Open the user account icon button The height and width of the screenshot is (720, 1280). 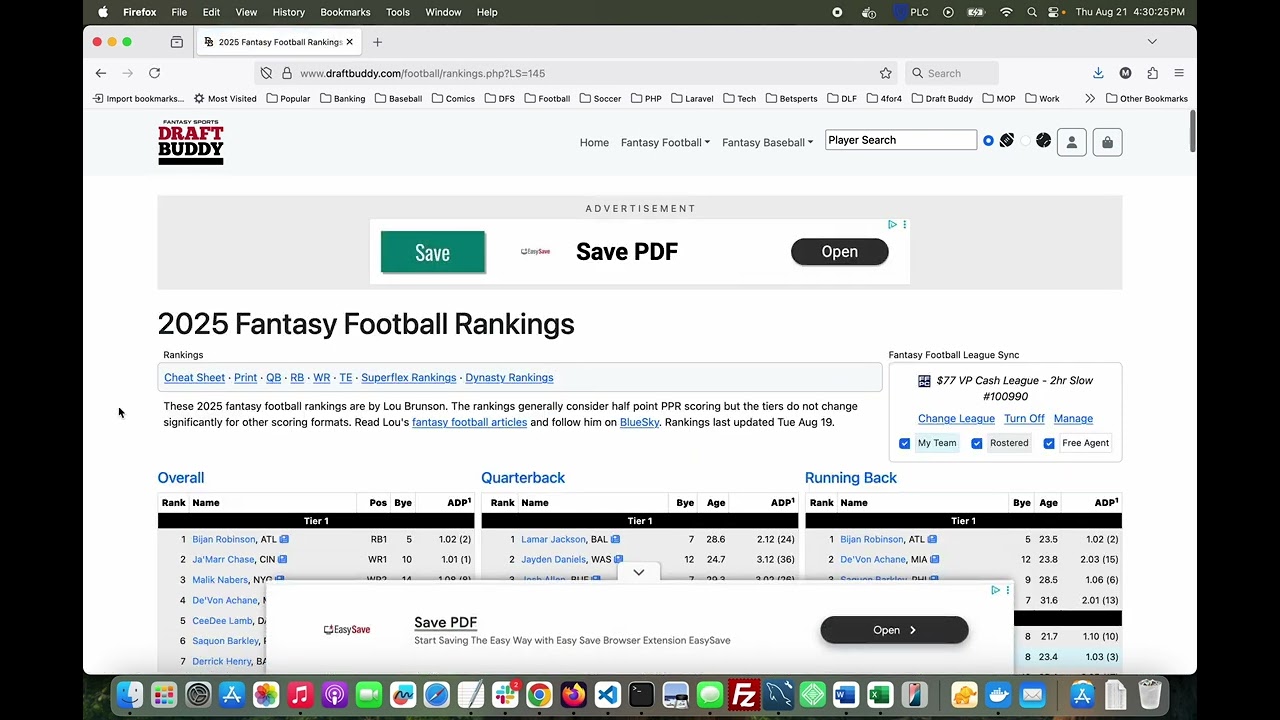click(1071, 142)
